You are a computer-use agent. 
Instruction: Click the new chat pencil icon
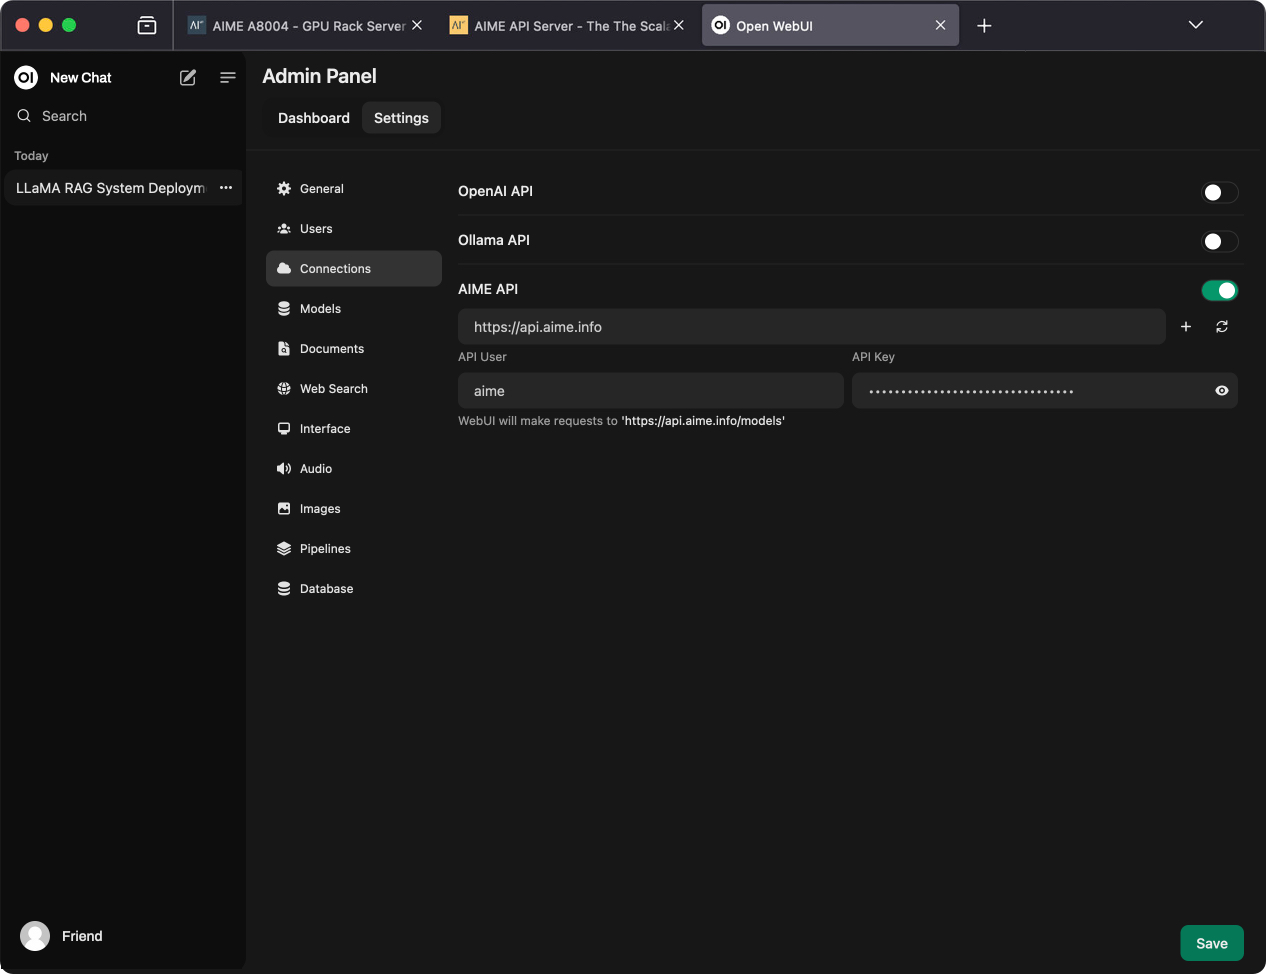coord(188,77)
